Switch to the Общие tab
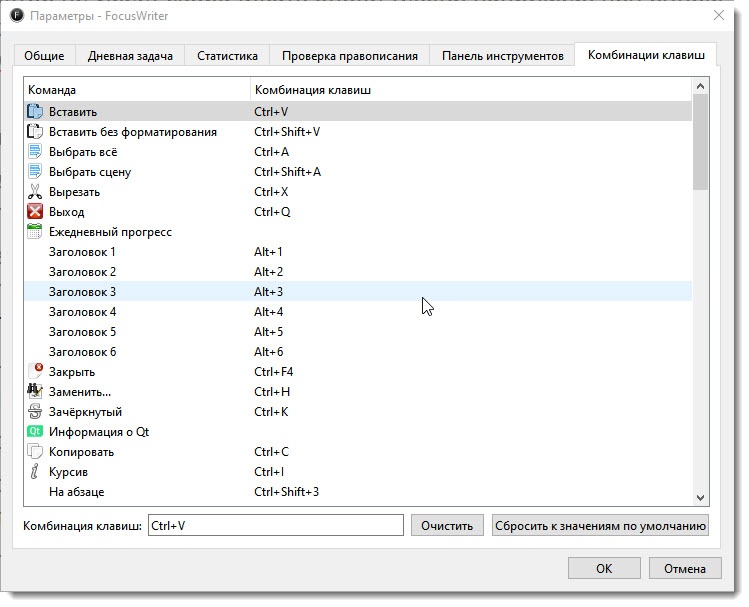The width and height of the screenshot is (749, 607). point(44,56)
